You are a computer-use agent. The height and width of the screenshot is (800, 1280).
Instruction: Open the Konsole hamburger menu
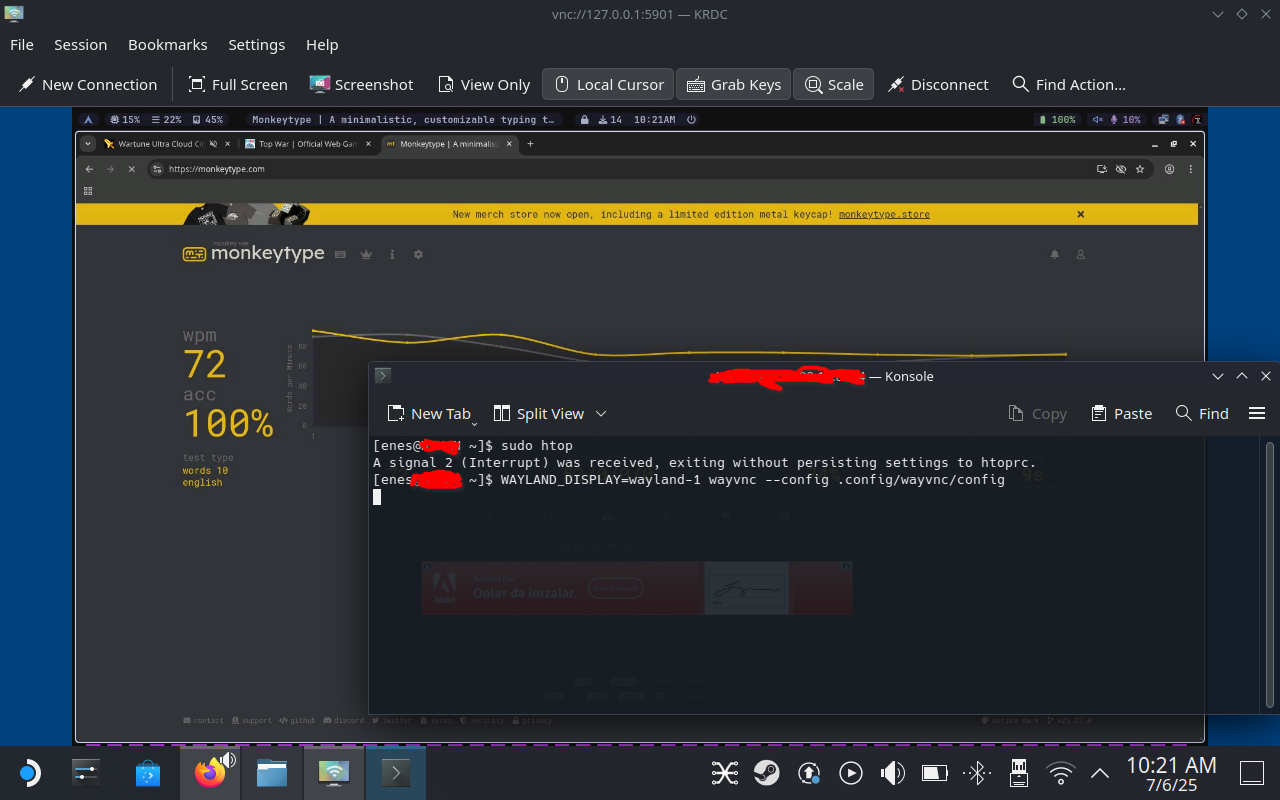1257,414
